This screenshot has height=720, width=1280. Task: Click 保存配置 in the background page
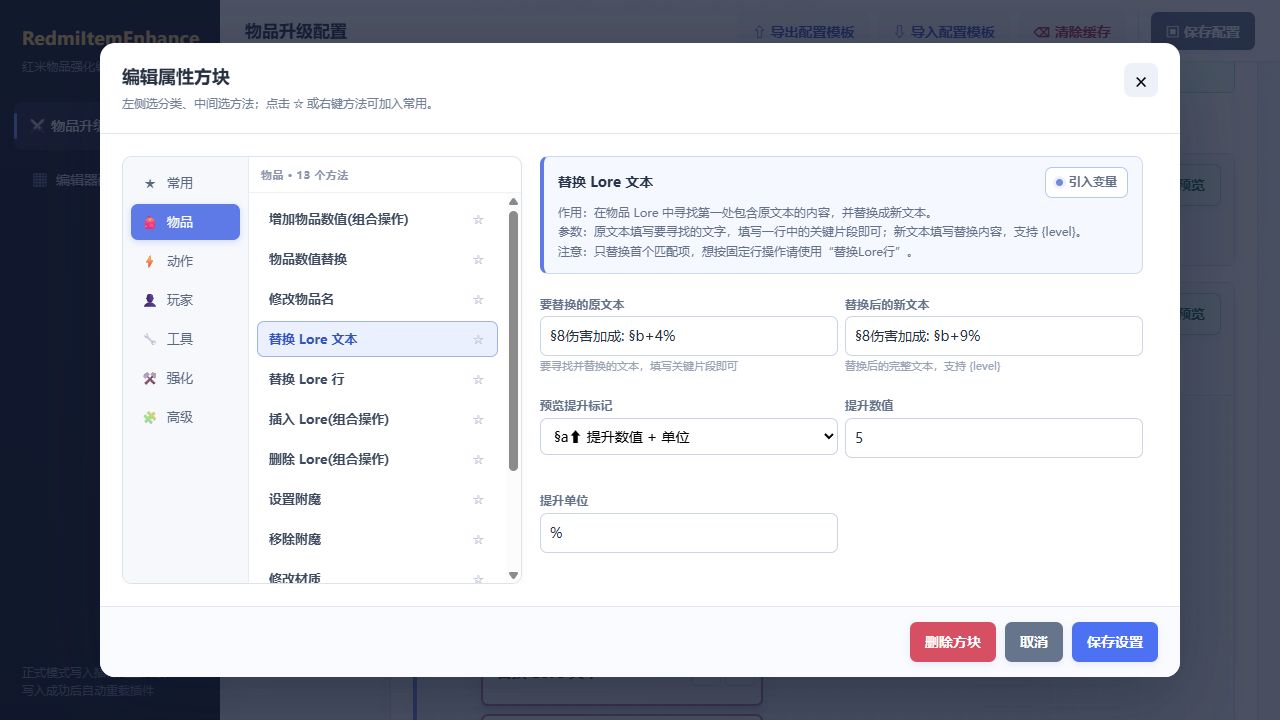click(1203, 32)
